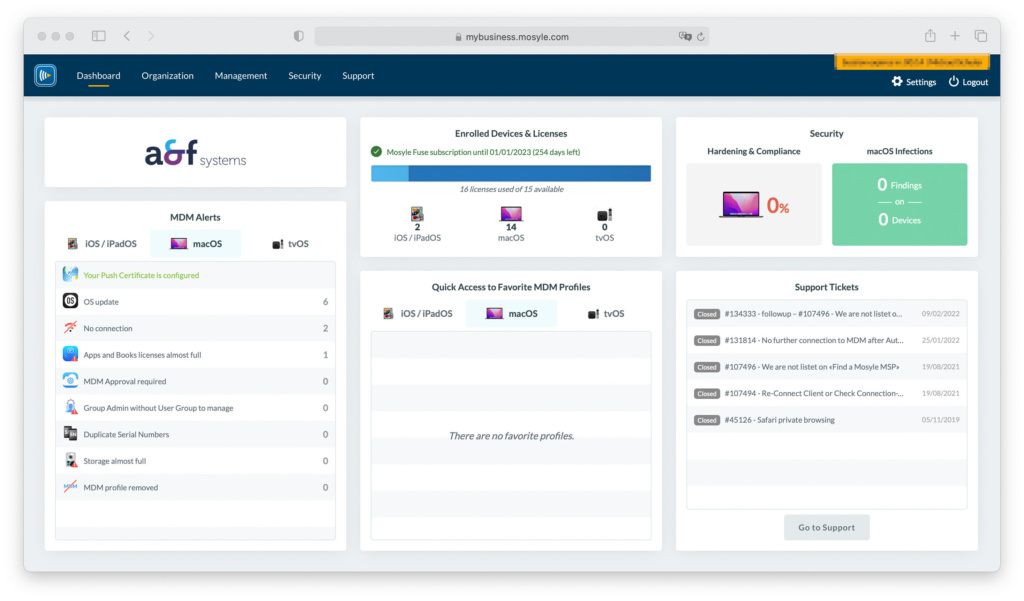Click the Logout power icon
Screen dimensions: 1024x601
click(953, 82)
